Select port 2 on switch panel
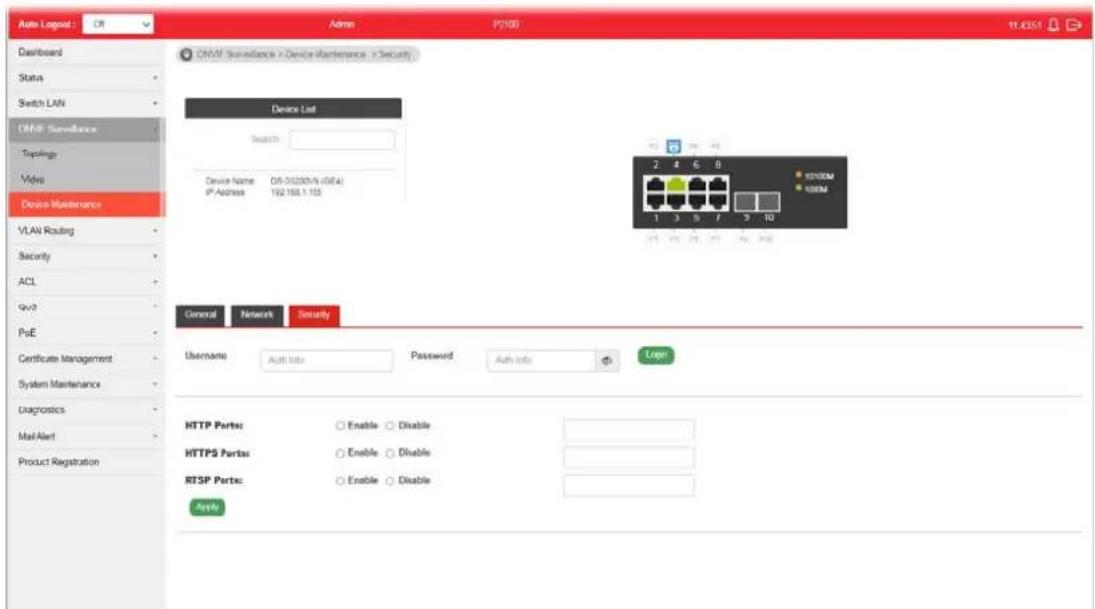The width and height of the screenshot is (1095, 609). tap(655, 185)
